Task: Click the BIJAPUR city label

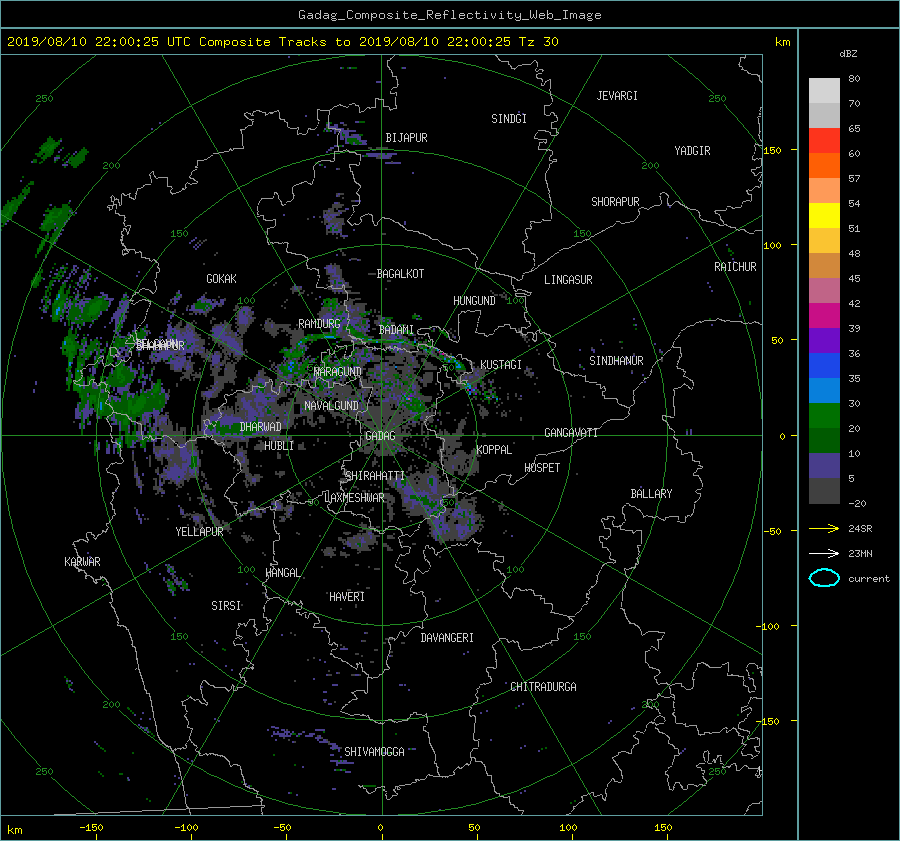Action: click(406, 138)
